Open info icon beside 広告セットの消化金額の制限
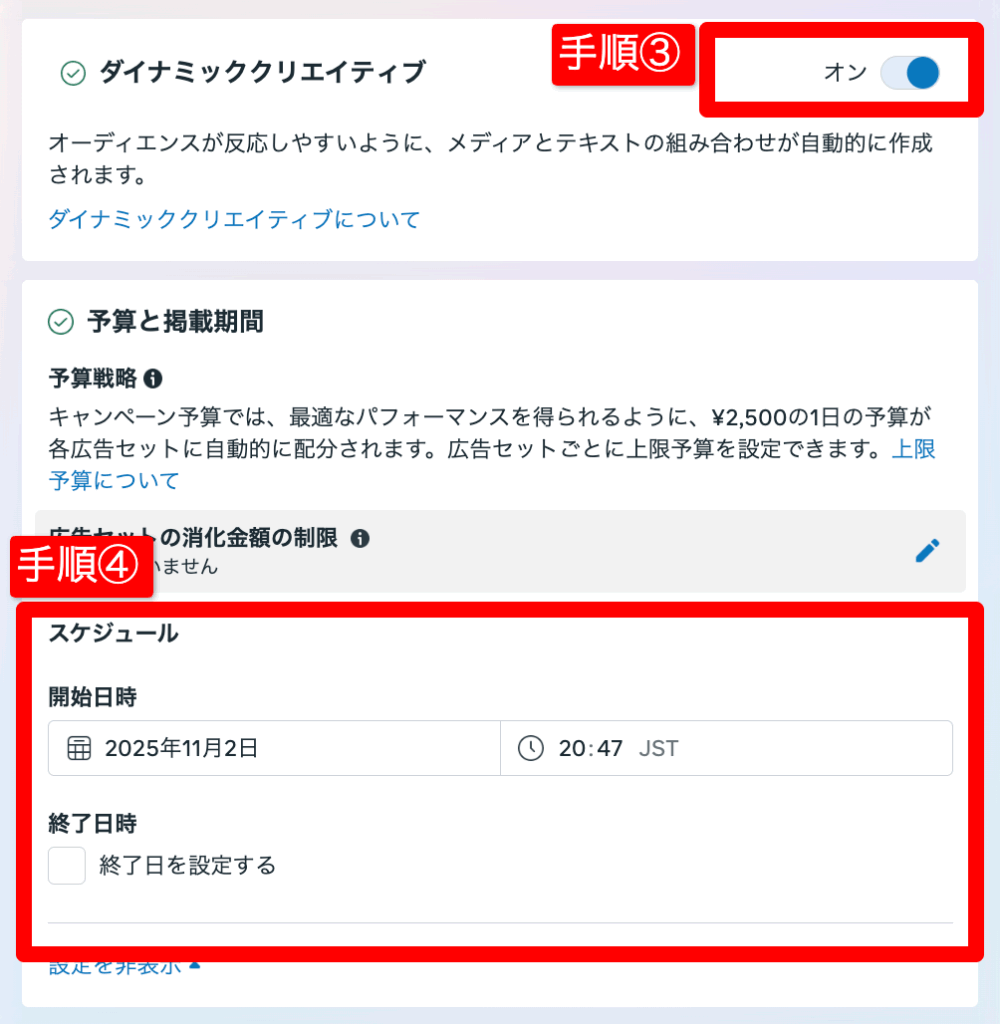This screenshot has height=1024, width=1000. [x=360, y=538]
